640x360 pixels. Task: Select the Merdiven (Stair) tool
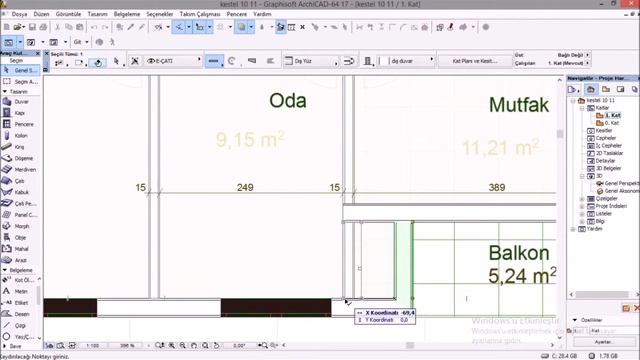coord(20,169)
